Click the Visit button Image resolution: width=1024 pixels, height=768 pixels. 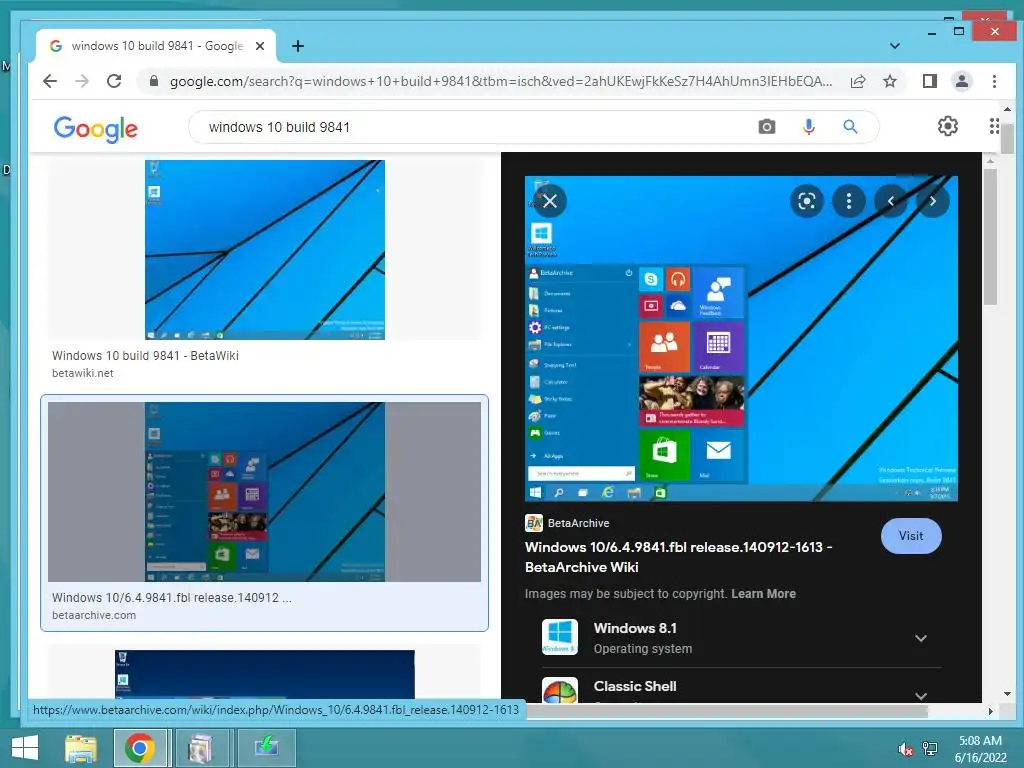pos(911,536)
